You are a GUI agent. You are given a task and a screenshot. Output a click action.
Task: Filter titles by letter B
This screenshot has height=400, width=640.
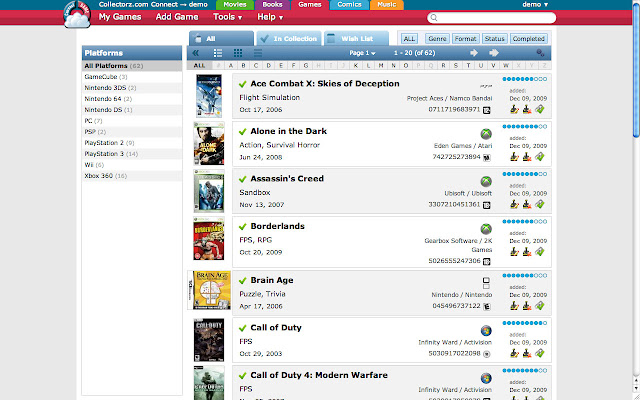pos(244,65)
